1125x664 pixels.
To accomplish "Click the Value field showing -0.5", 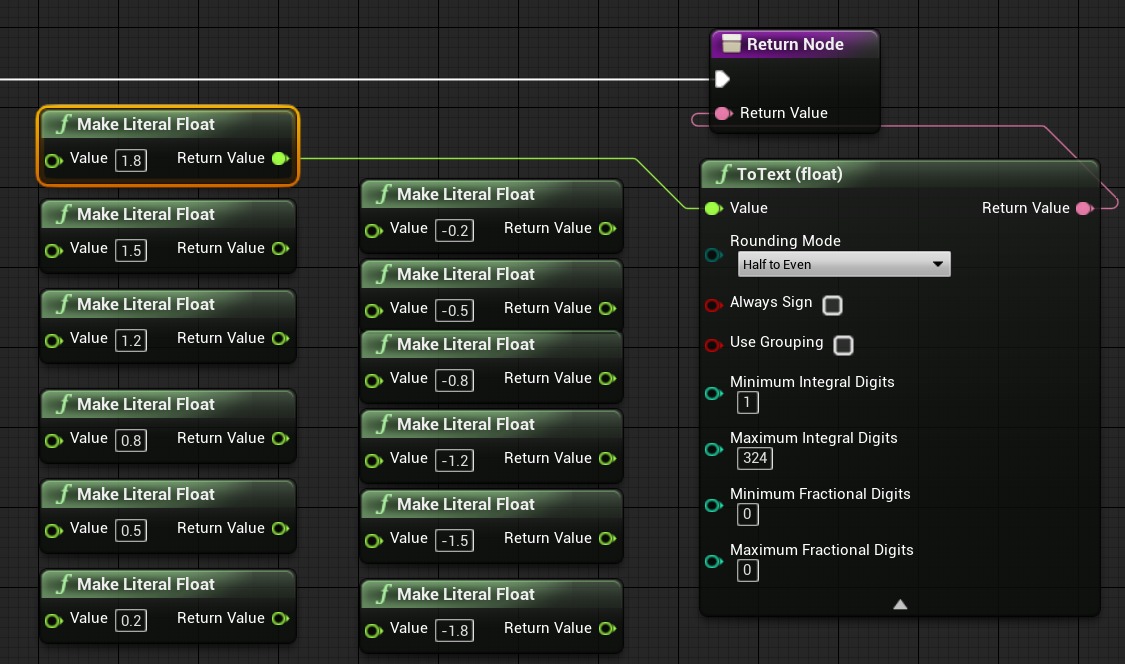I will [455, 310].
